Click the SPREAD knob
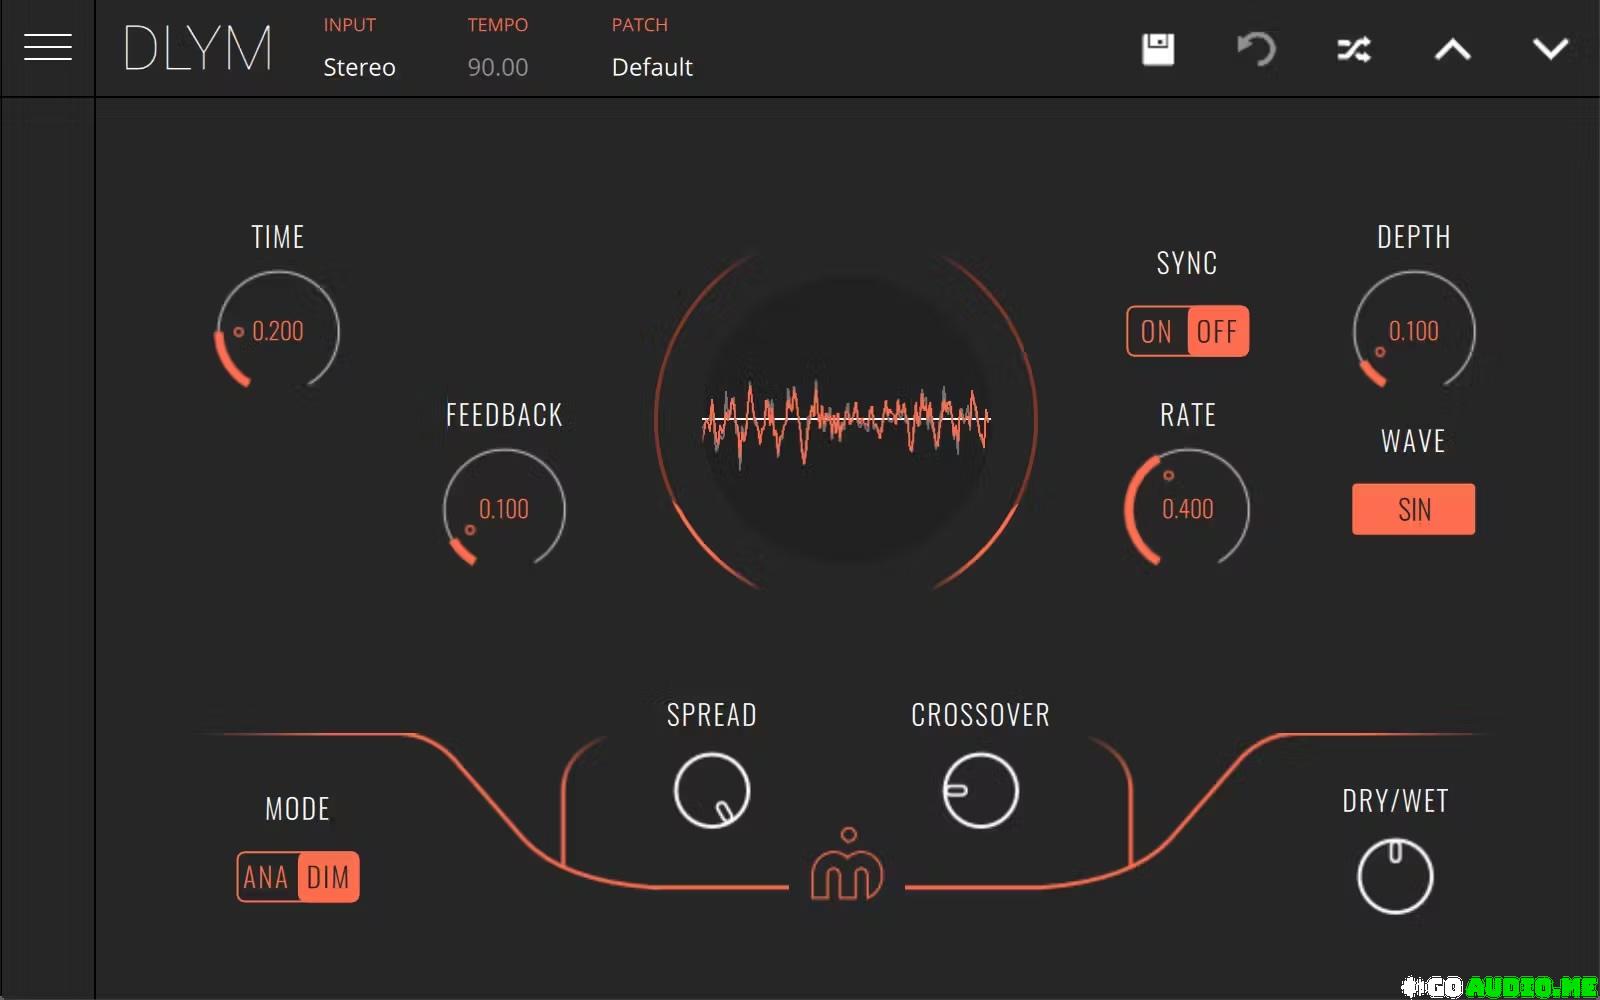This screenshot has width=1600, height=1000. click(x=711, y=791)
